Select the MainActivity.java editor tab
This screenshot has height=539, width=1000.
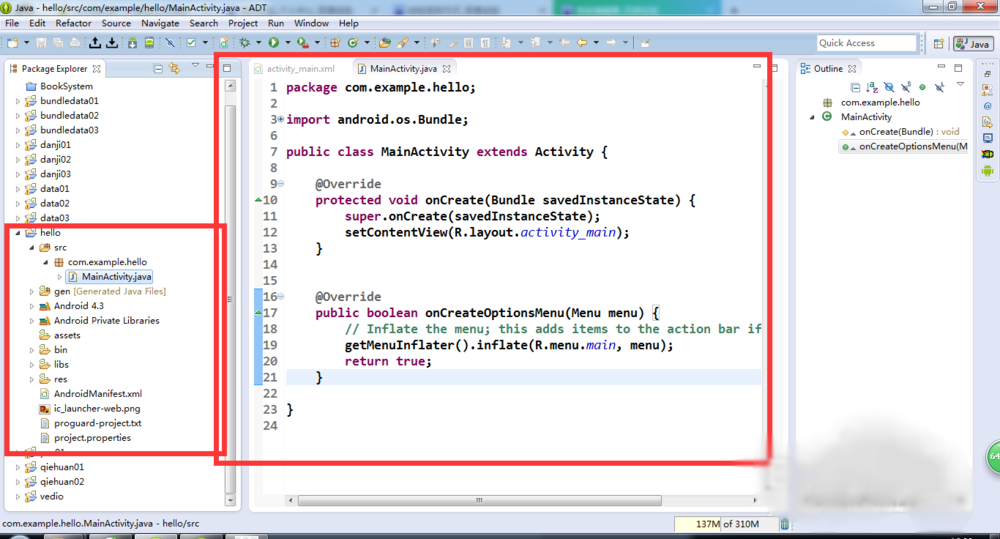403,68
